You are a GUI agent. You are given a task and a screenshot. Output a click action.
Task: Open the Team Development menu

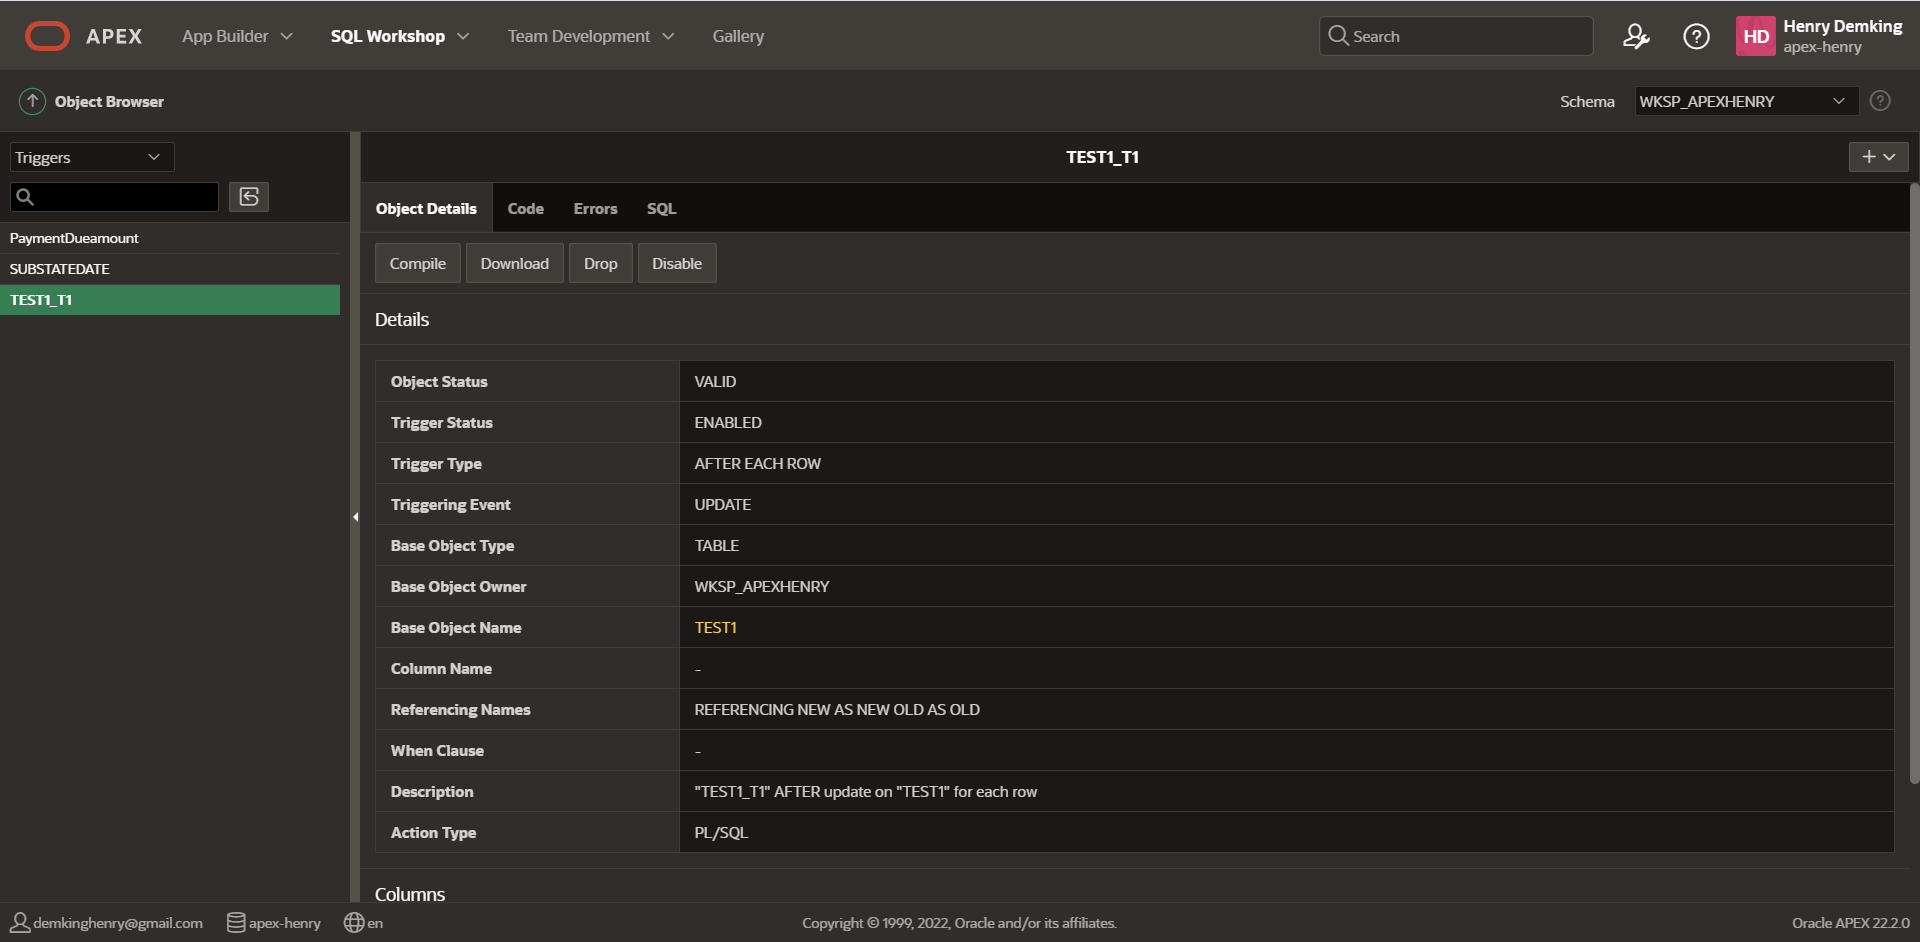click(x=590, y=36)
